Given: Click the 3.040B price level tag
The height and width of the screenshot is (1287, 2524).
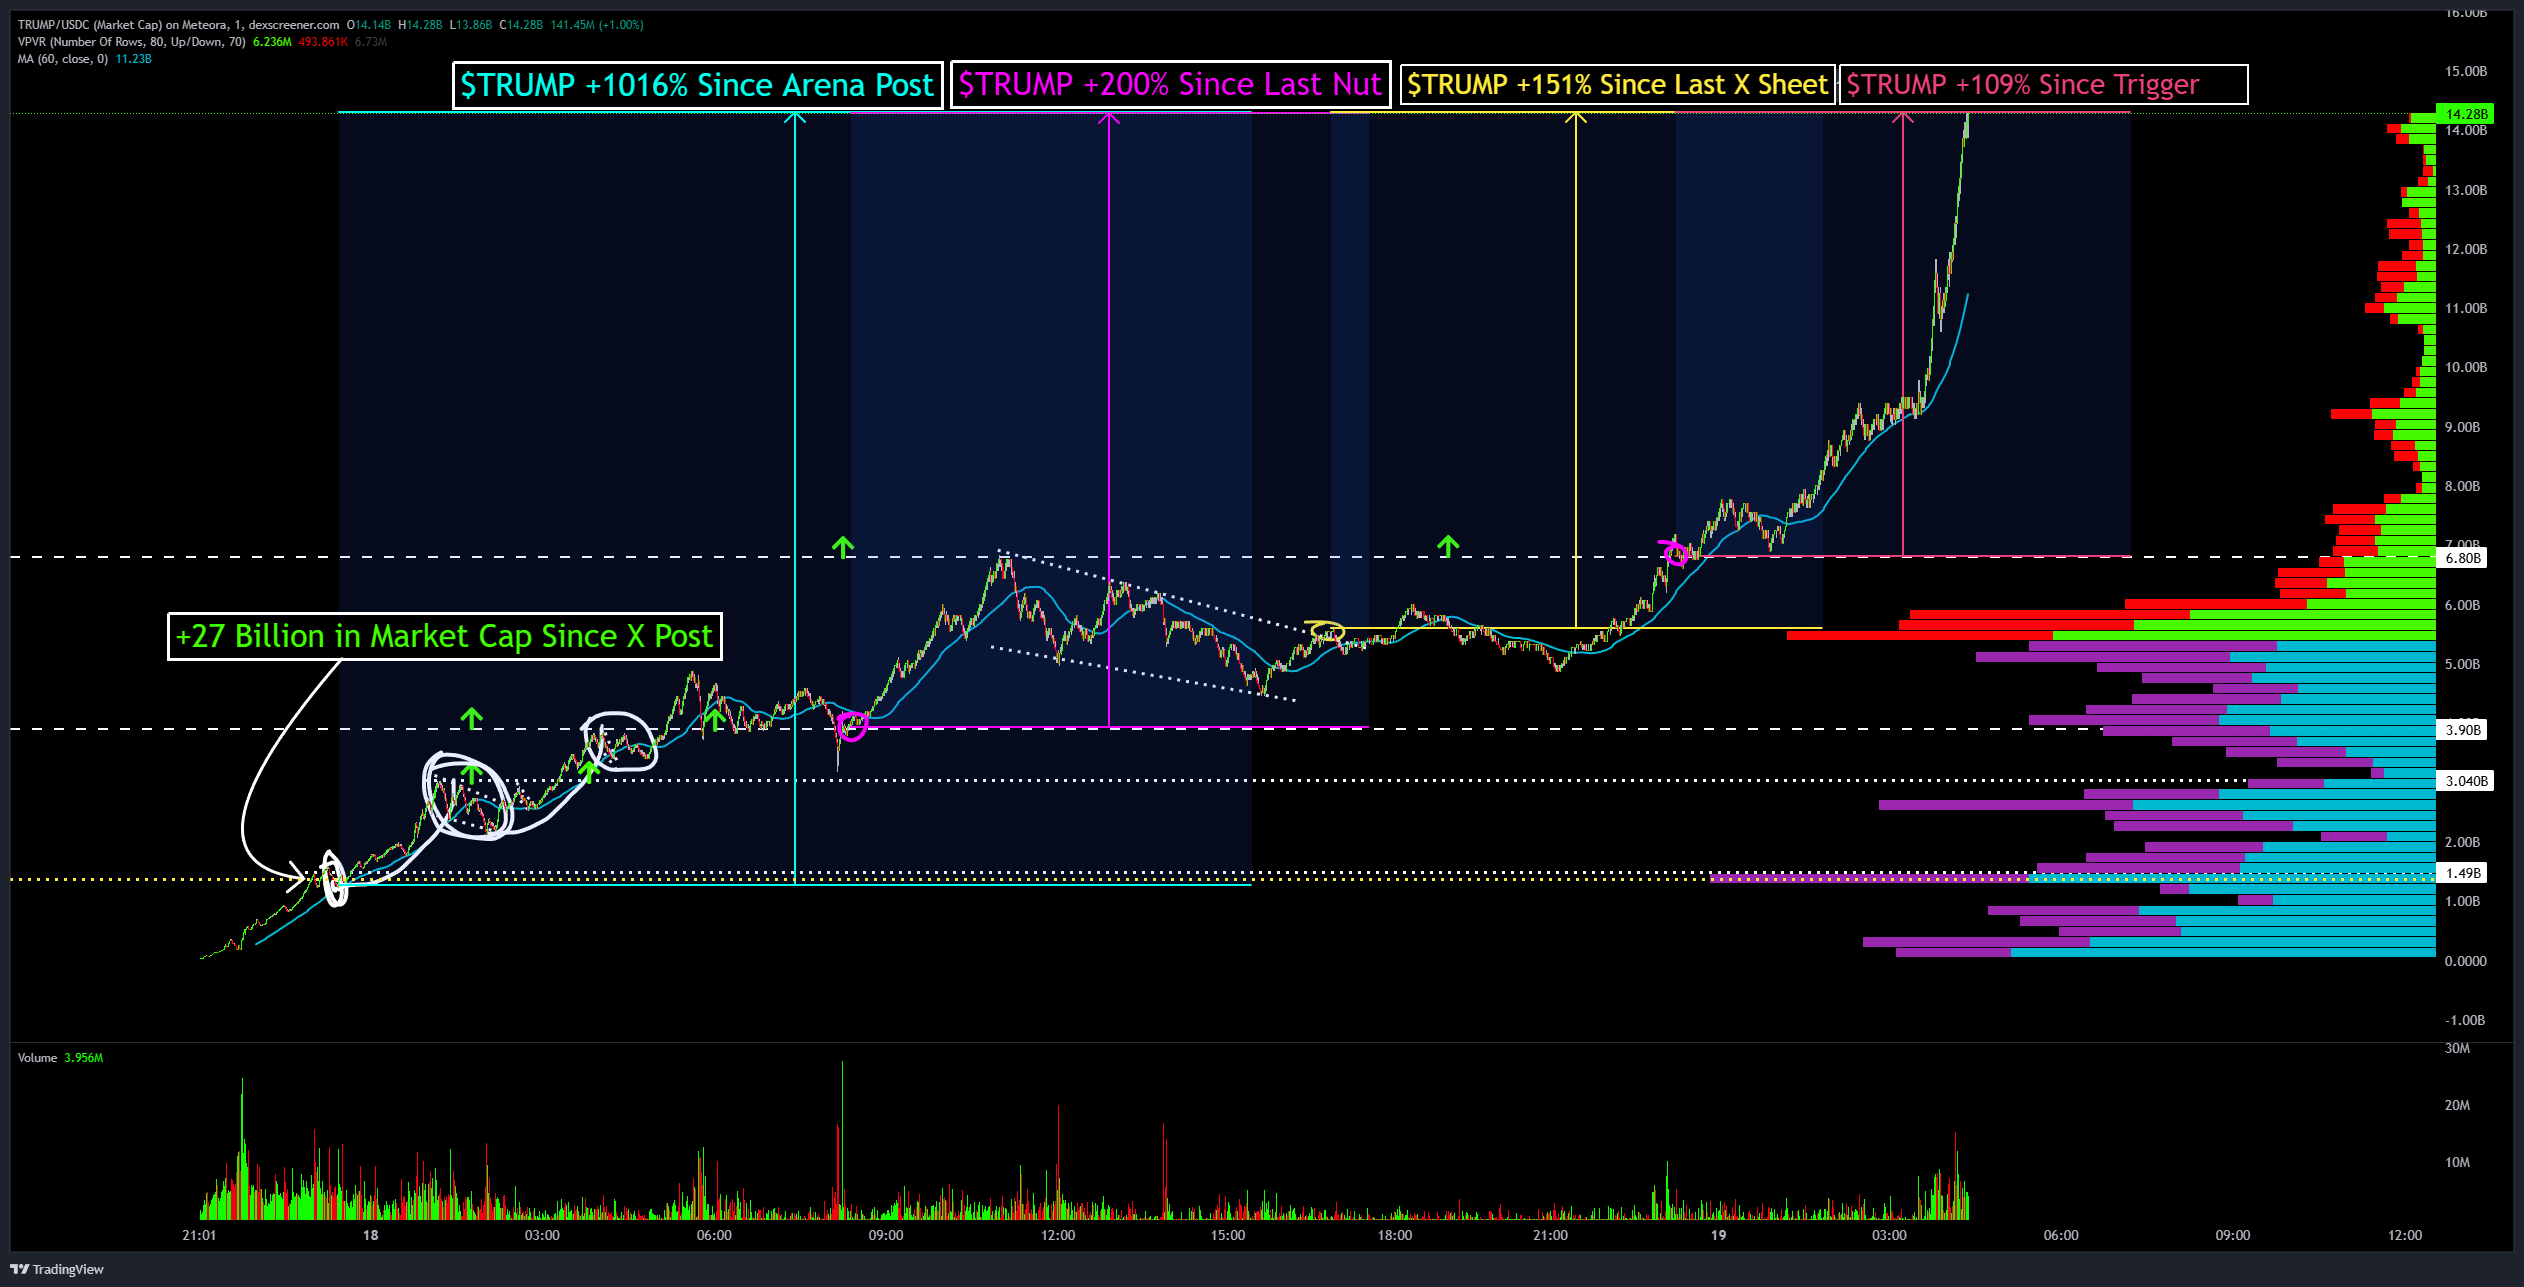Looking at the screenshot, I should tap(2465, 781).
